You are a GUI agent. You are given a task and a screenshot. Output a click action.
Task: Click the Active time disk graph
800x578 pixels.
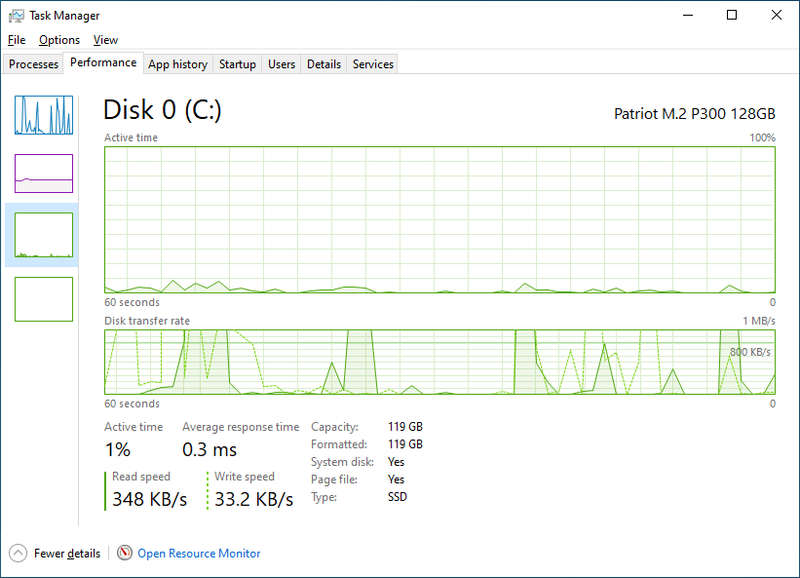click(440, 220)
